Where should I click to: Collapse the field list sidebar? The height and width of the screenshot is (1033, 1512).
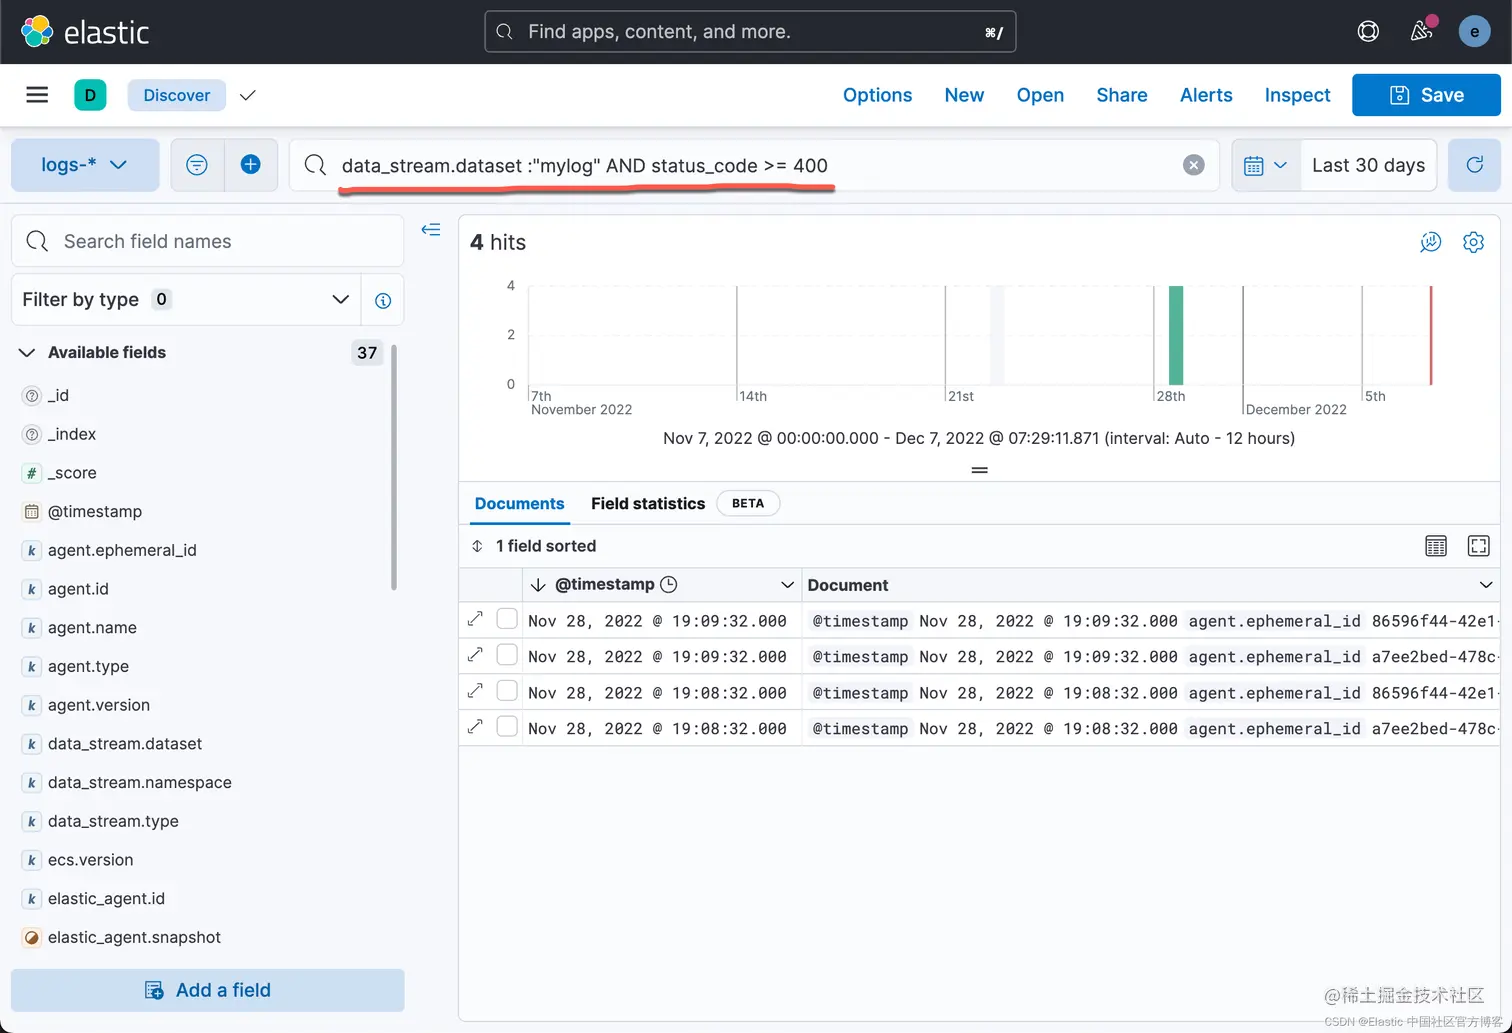tap(431, 230)
